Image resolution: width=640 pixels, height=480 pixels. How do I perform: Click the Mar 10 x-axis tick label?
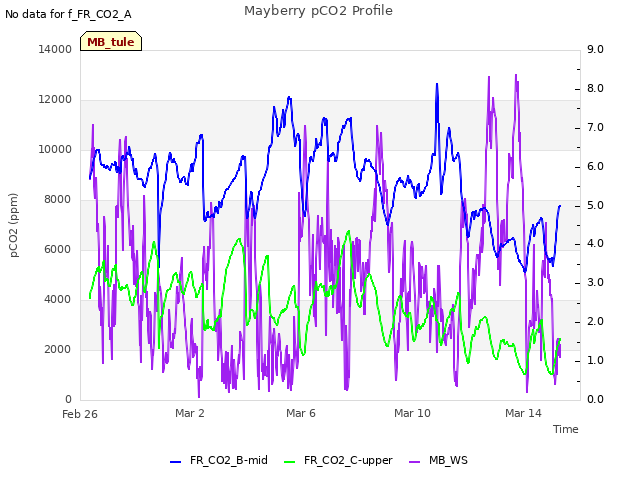412,413
